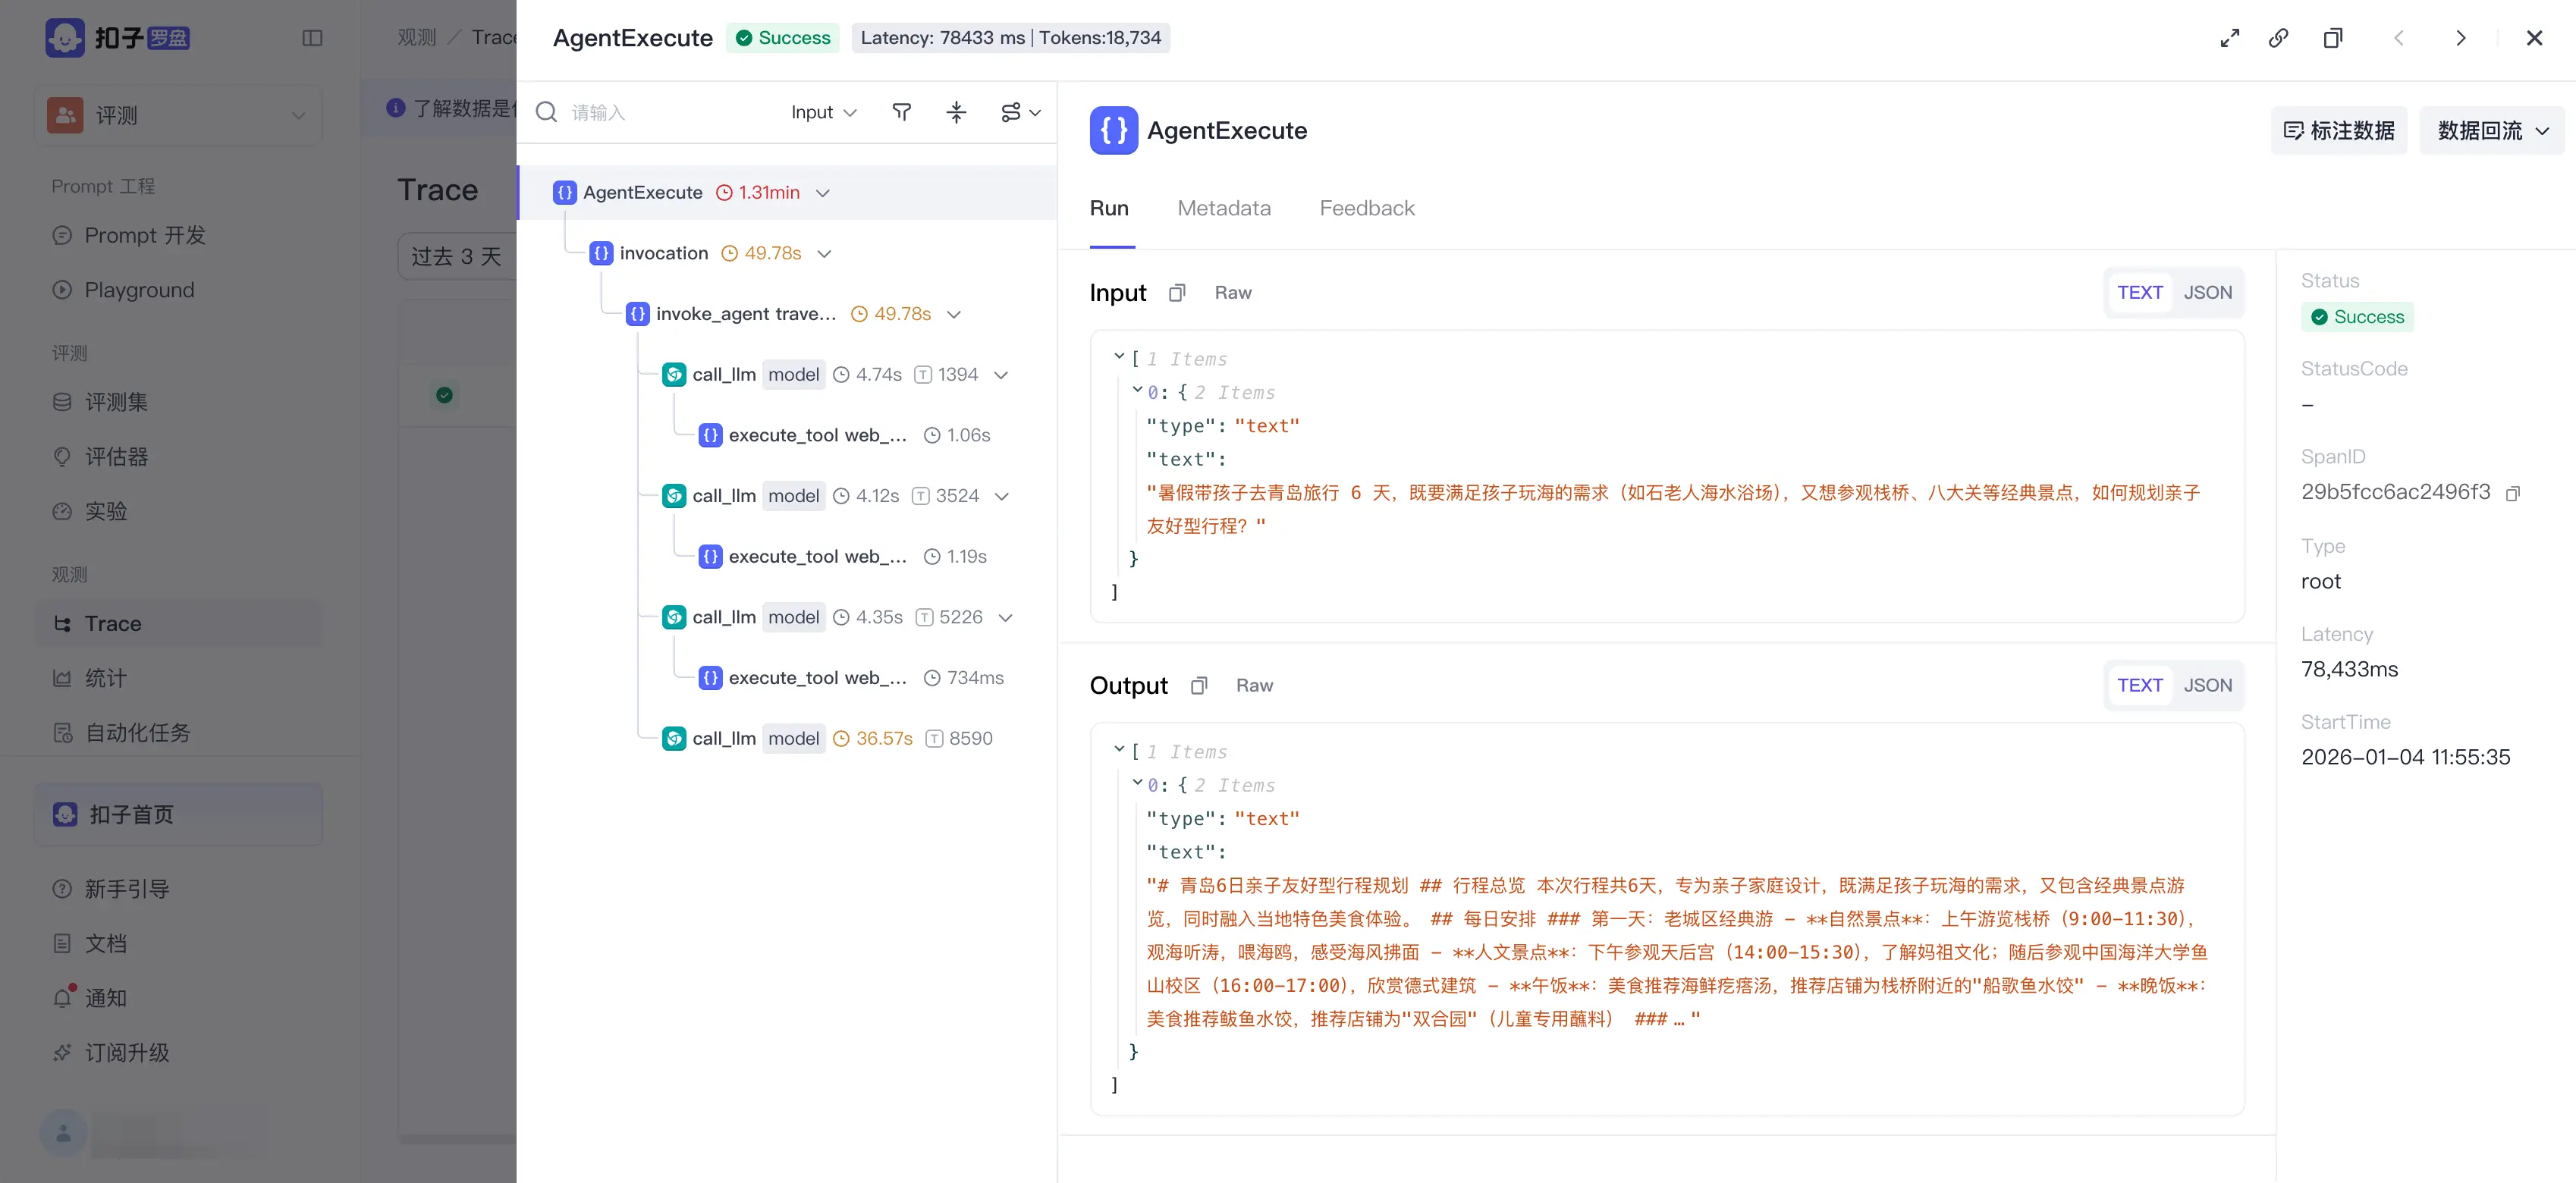The width and height of the screenshot is (2576, 1183).
Task: Collapse the call_llm span with 3524 tokens
Action: coord(1002,496)
